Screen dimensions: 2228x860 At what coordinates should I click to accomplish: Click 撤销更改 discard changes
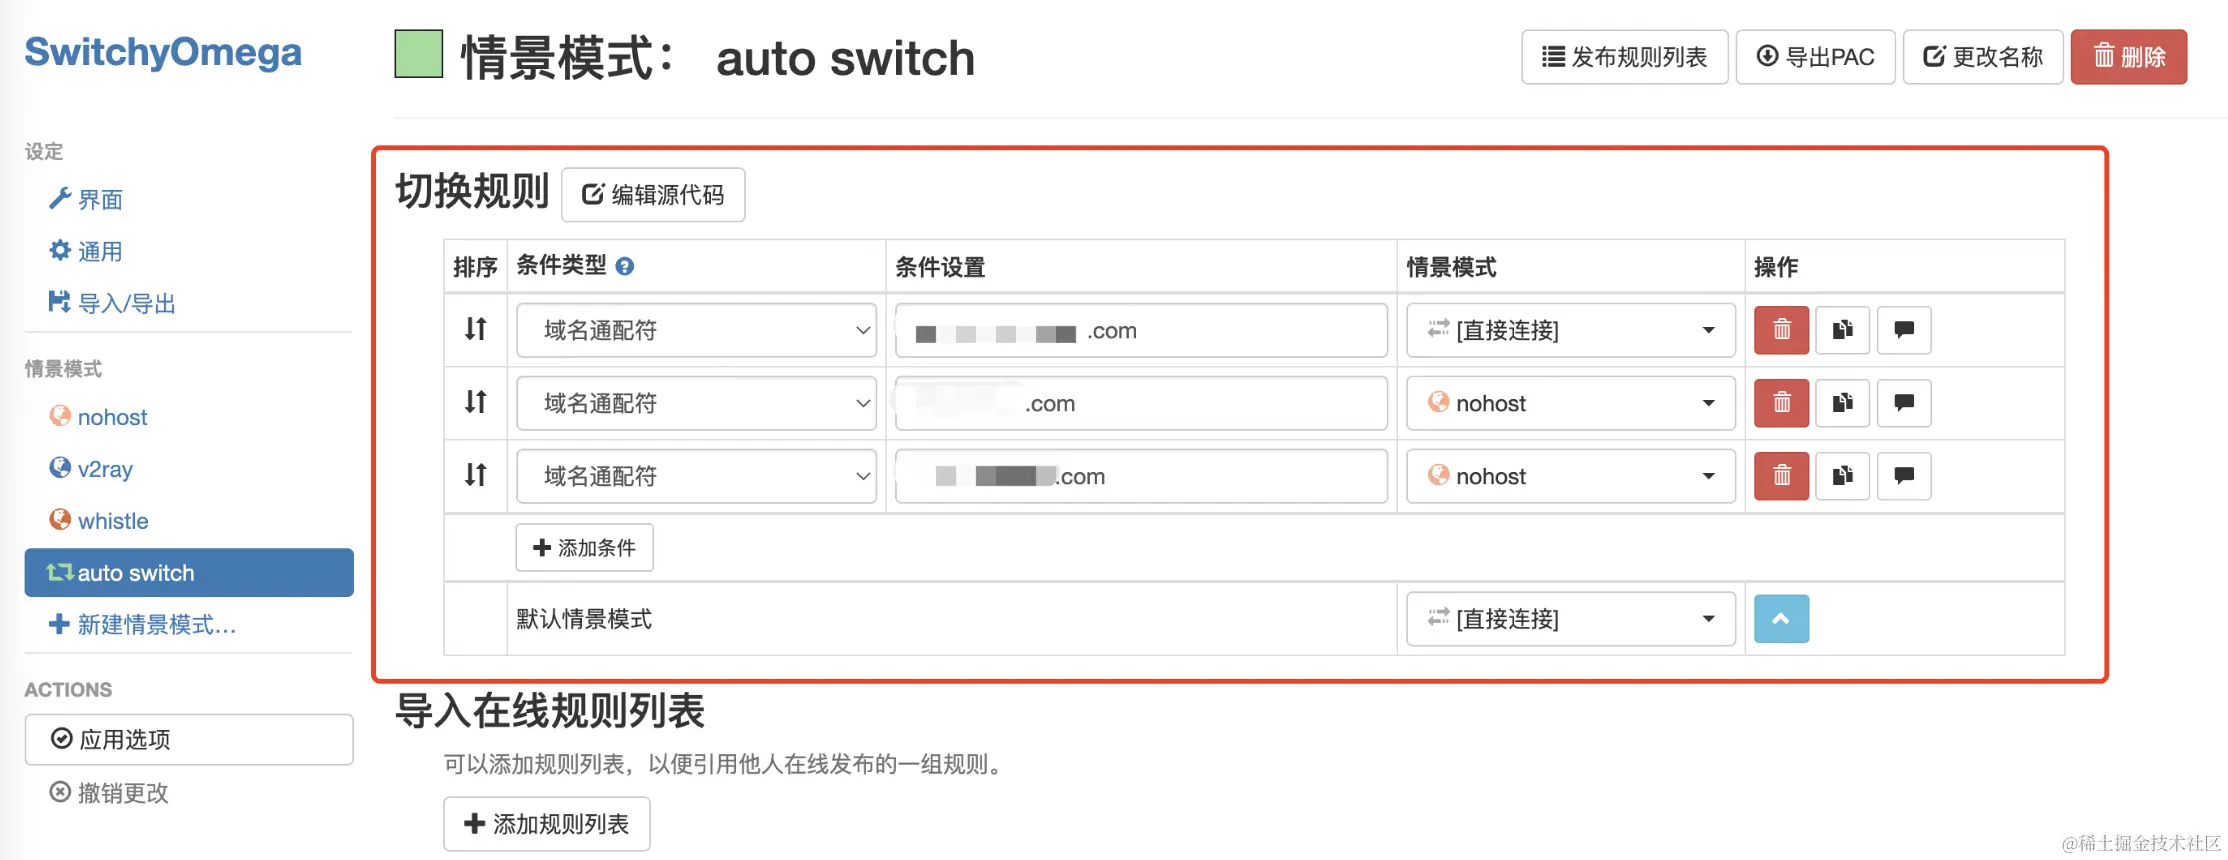pyautogui.click(x=109, y=793)
